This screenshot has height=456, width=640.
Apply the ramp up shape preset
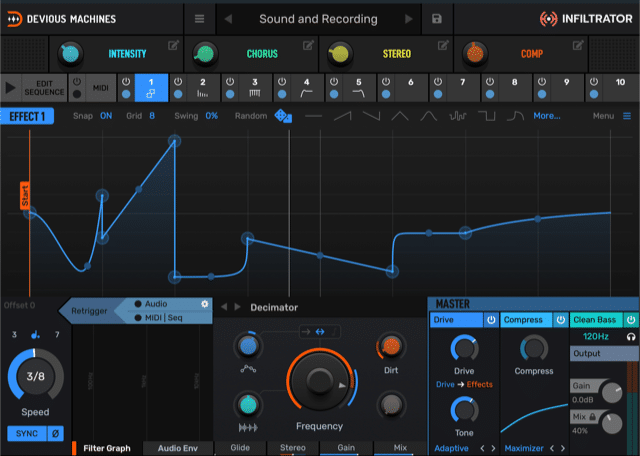point(342,116)
